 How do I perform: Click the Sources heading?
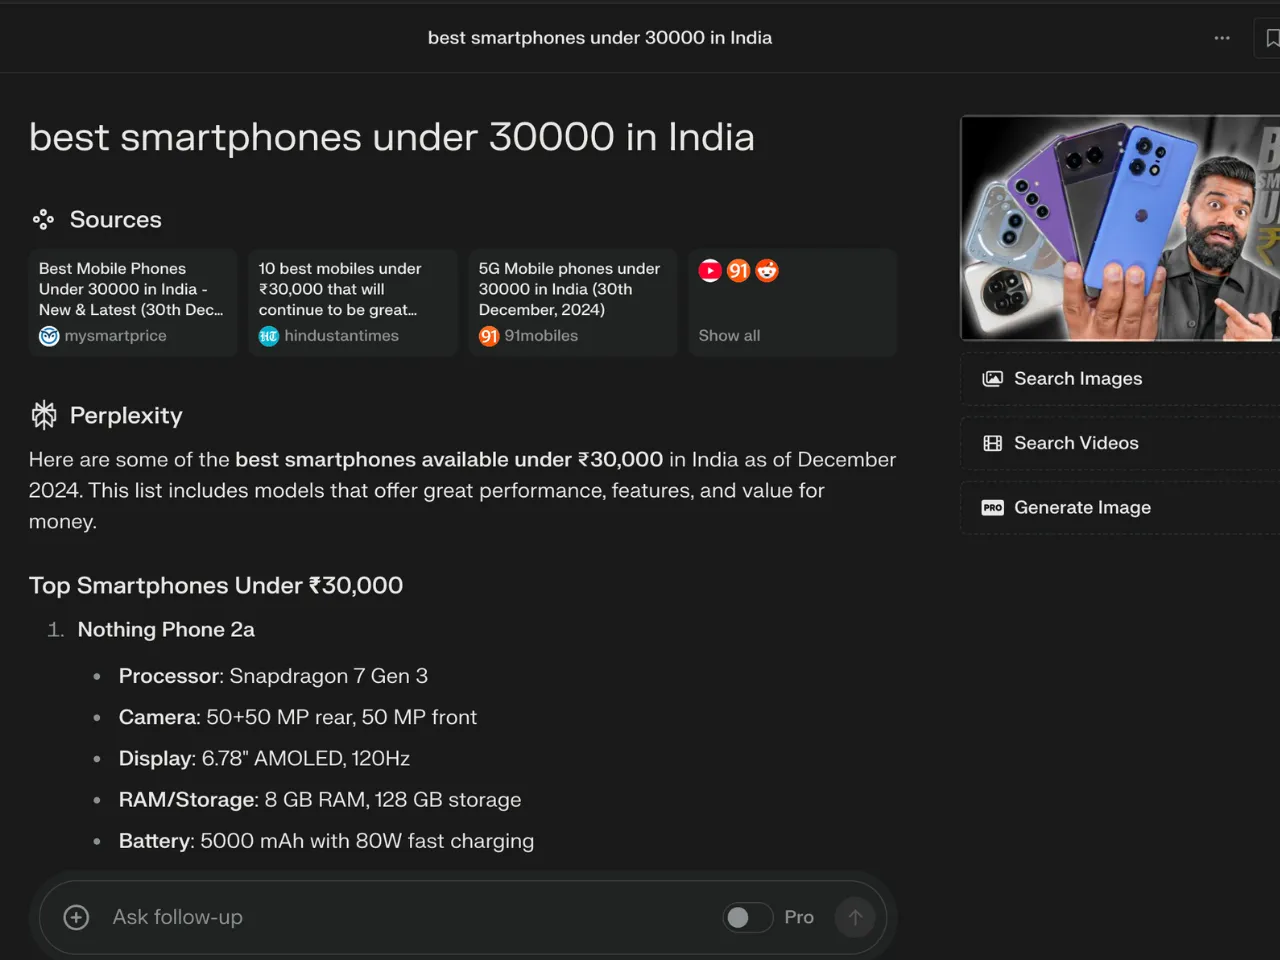tap(115, 219)
